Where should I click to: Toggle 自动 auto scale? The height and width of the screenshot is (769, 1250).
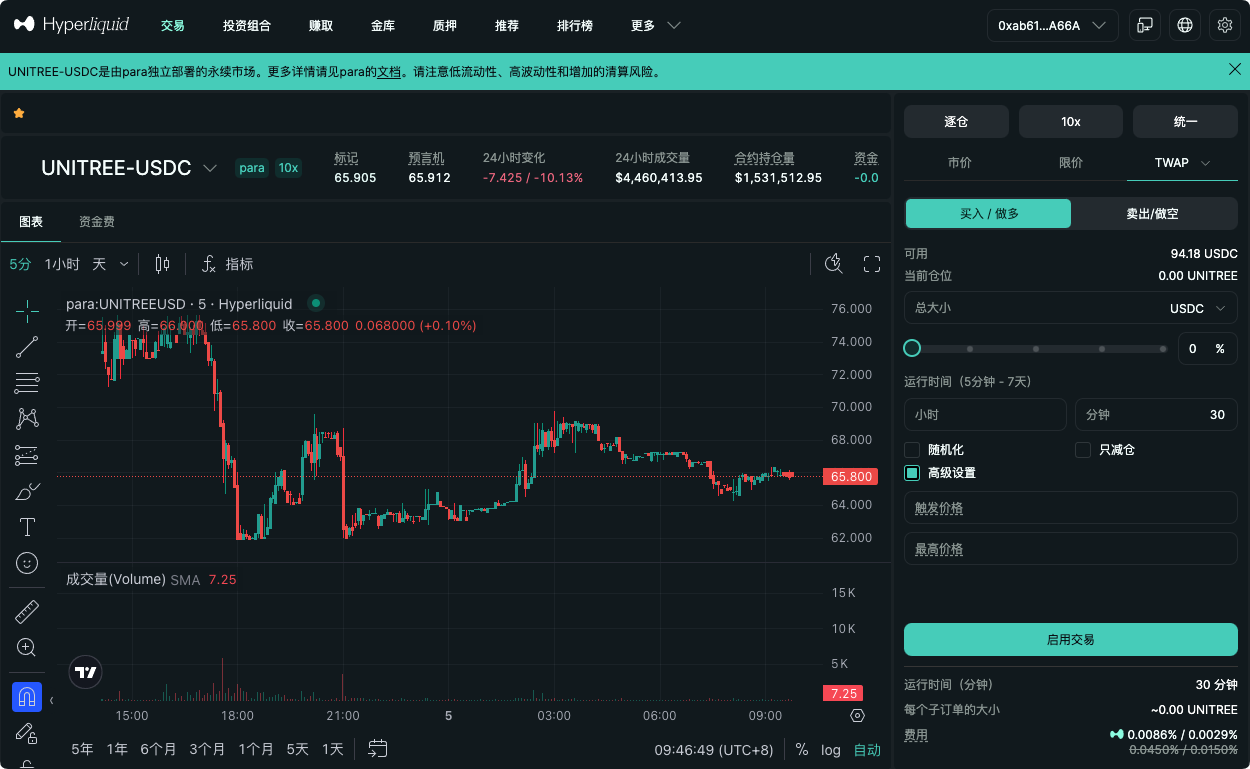867,749
